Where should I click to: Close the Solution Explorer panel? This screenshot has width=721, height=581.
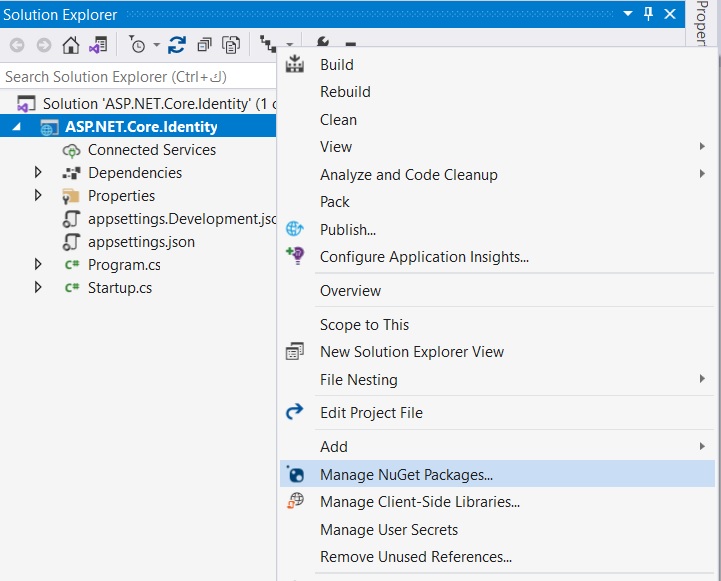point(670,14)
